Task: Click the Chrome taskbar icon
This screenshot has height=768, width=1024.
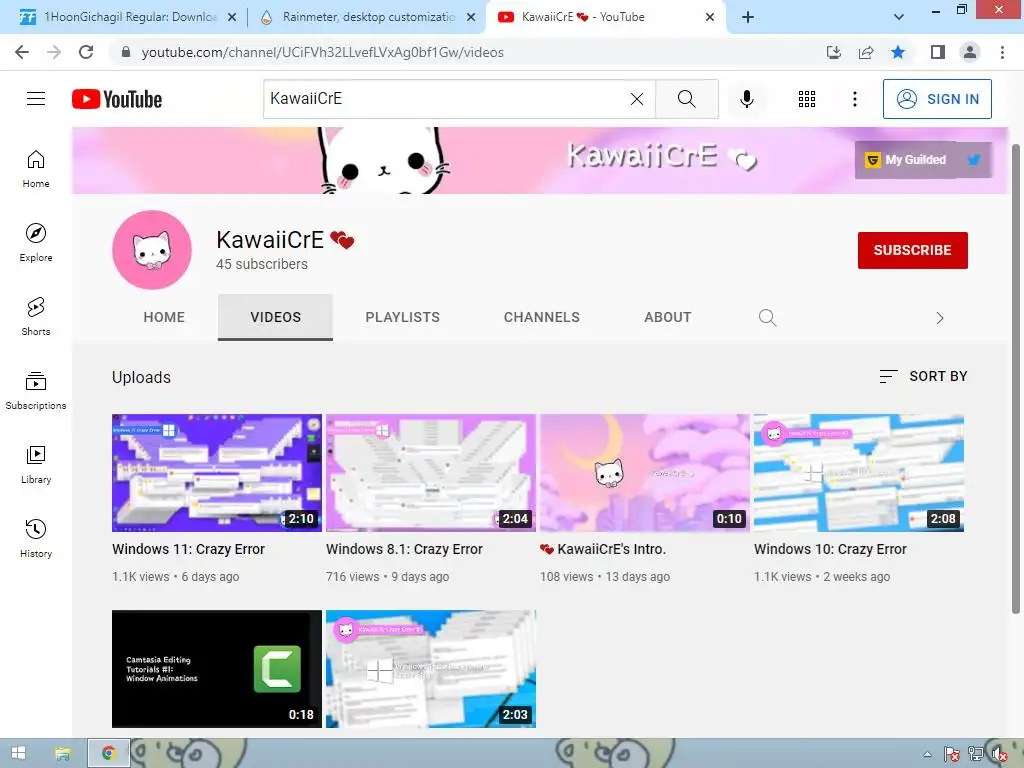Action: (108, 753)
